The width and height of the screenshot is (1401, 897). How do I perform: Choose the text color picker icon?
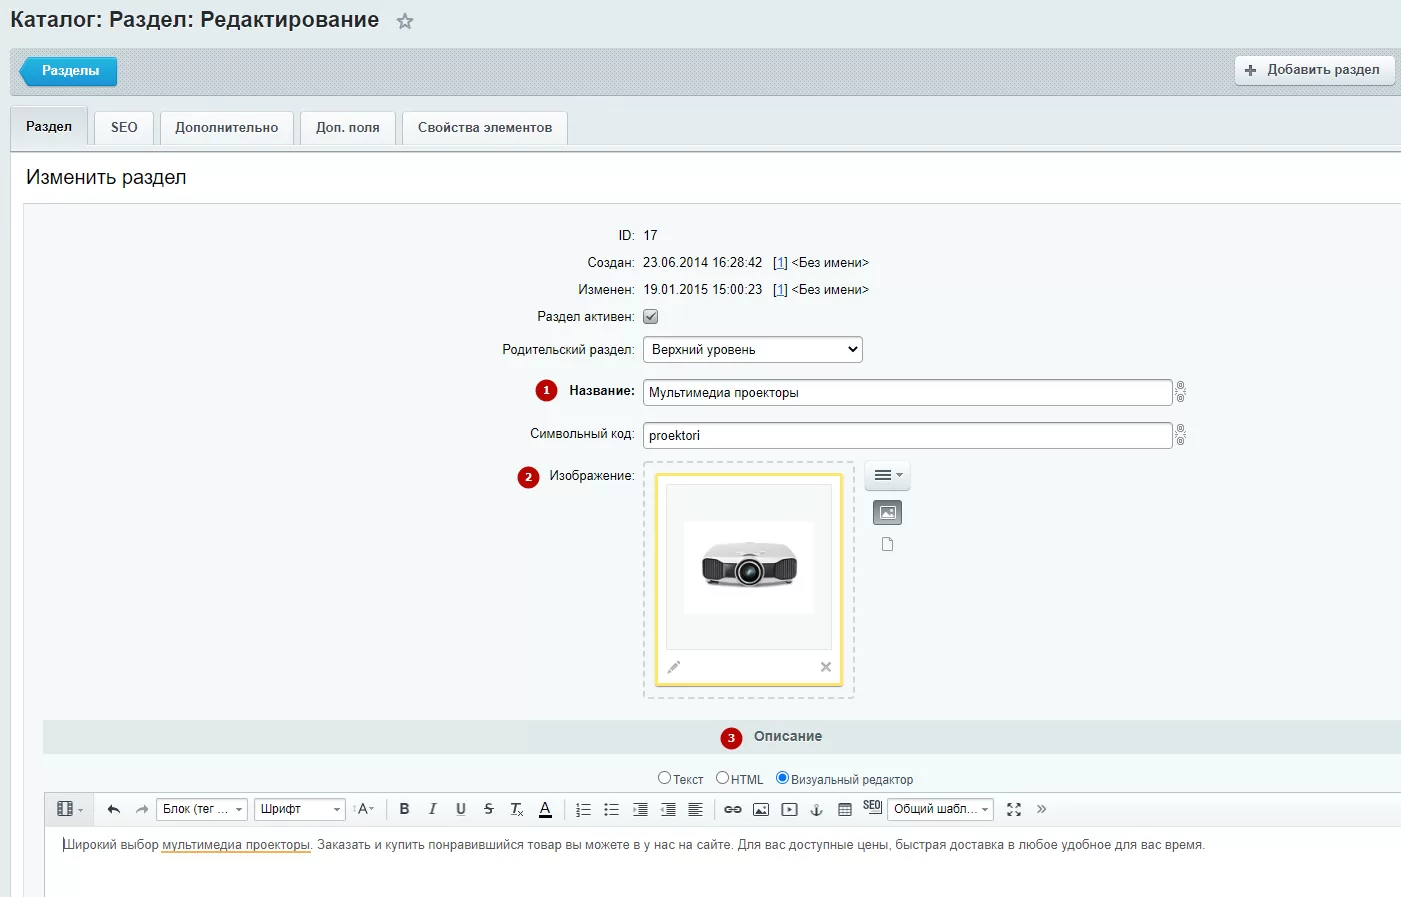pos(545,809)
